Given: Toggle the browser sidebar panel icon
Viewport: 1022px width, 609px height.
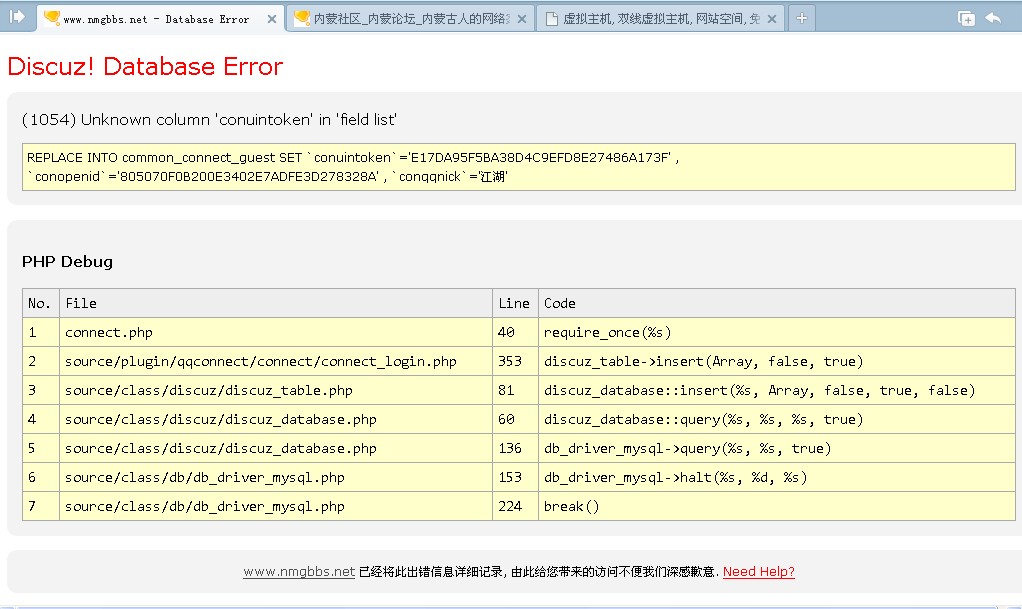Looking at the screenshot, I should point(17,17).
